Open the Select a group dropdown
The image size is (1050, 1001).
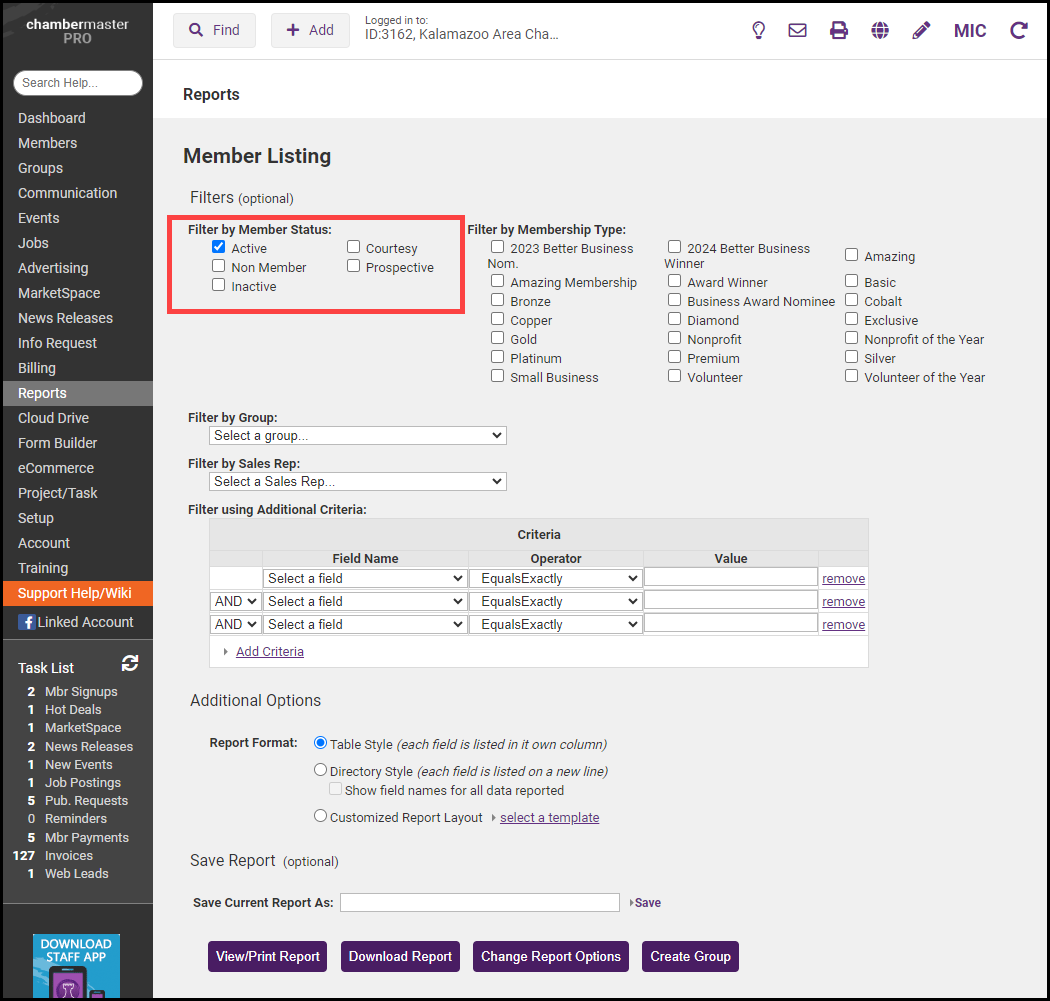[358, 435]
